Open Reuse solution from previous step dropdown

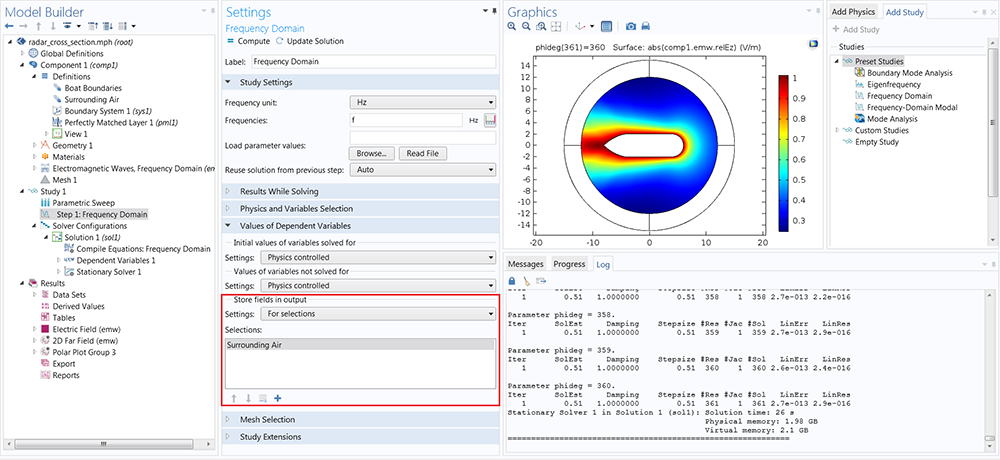[422, 170]
